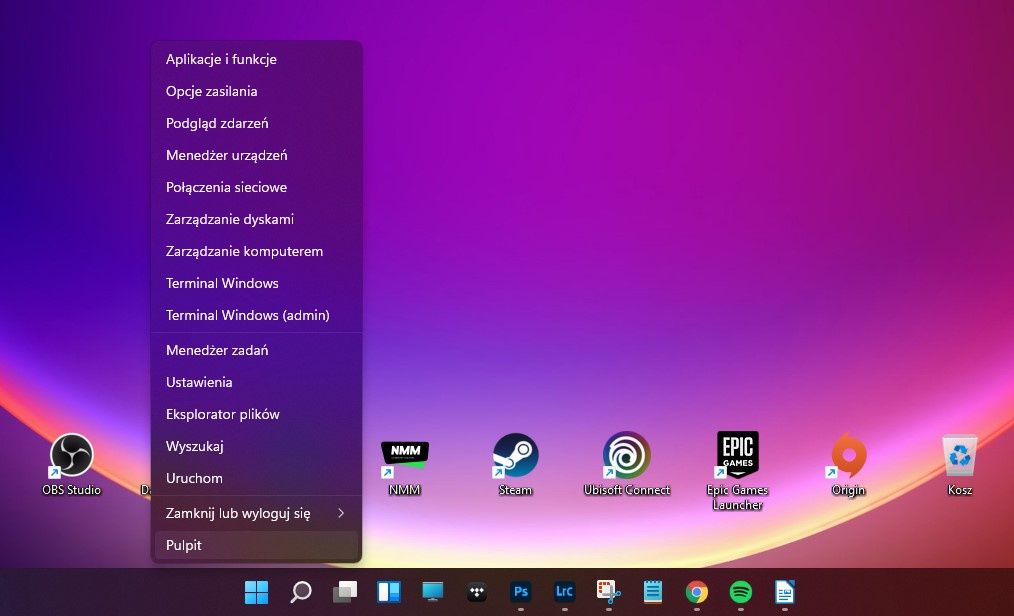Switch to Photoshop on the taskbar
The image size is (1014, 616).
pyautogui.click(x=521, y=591)
